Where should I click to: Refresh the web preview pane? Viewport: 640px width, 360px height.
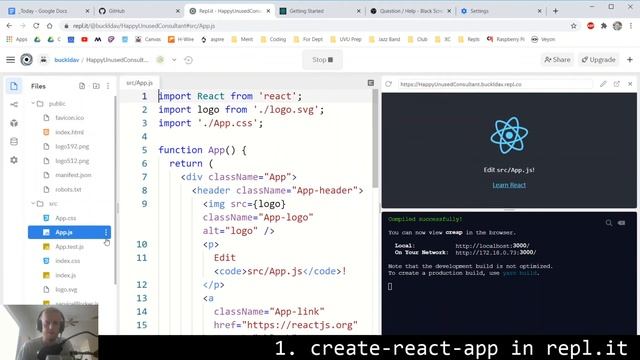[389, 84]
